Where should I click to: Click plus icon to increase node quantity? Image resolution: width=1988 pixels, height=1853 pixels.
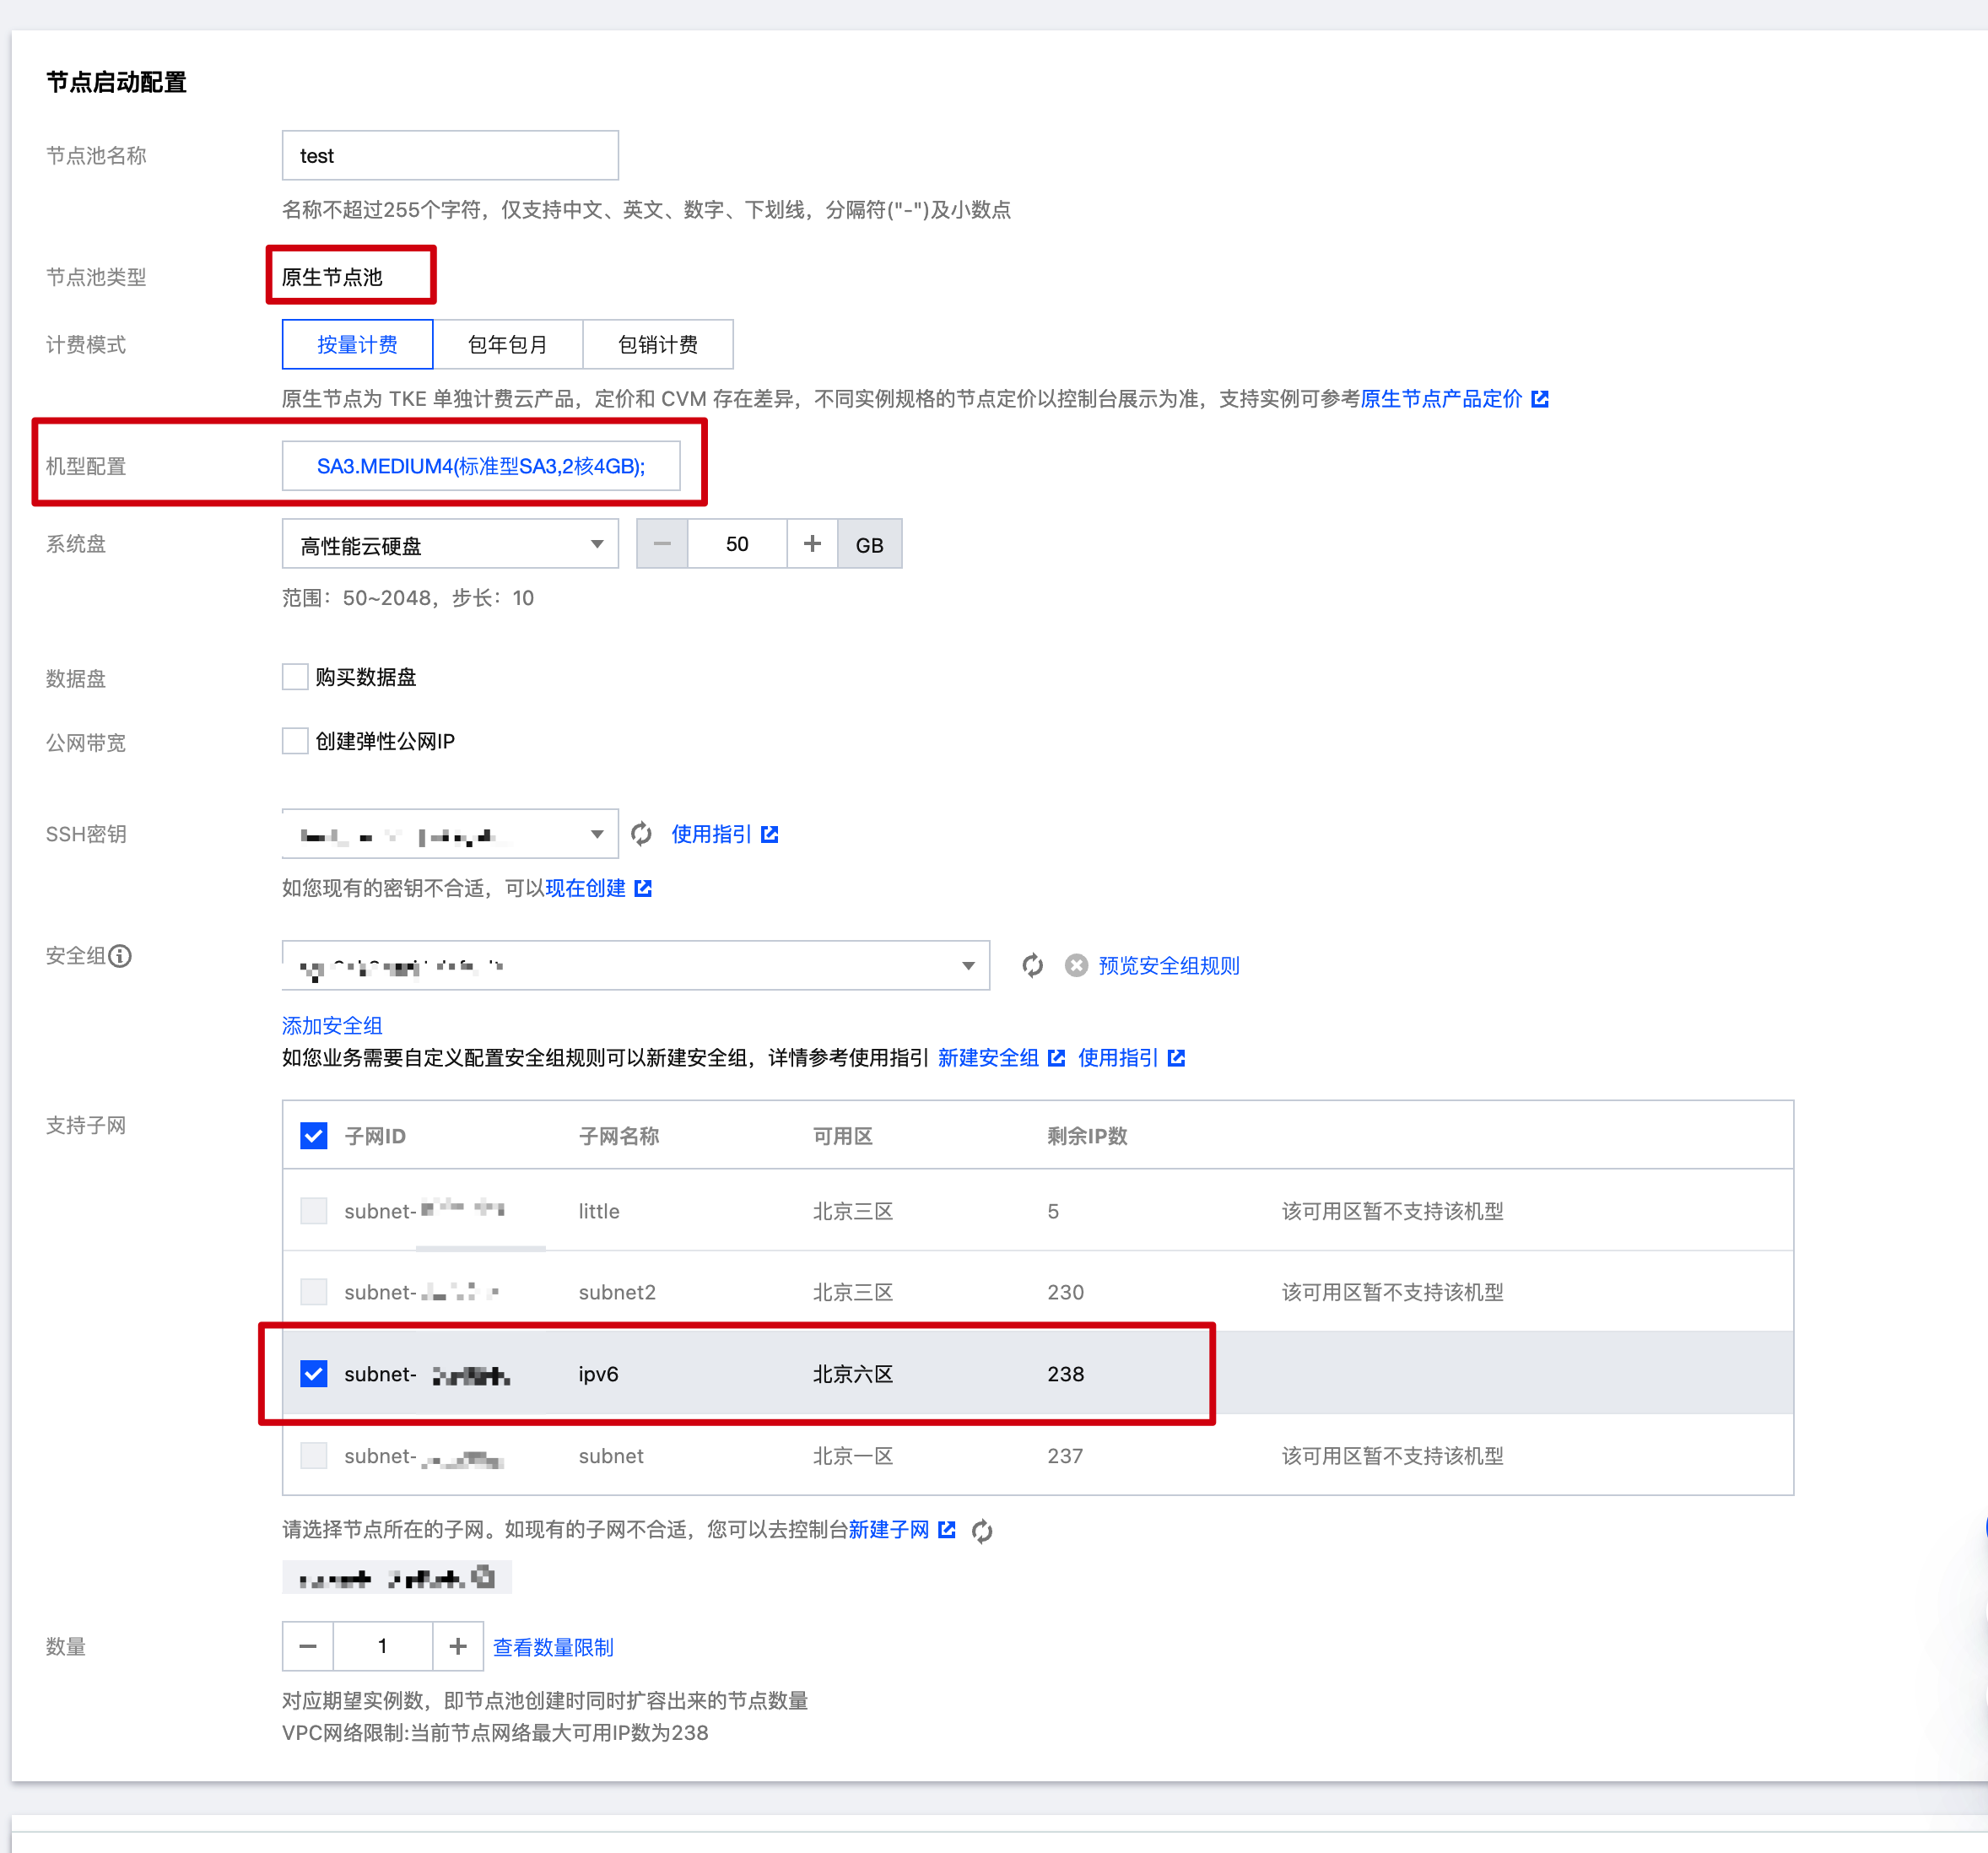pyautogui.click(x=458, y=1646)
